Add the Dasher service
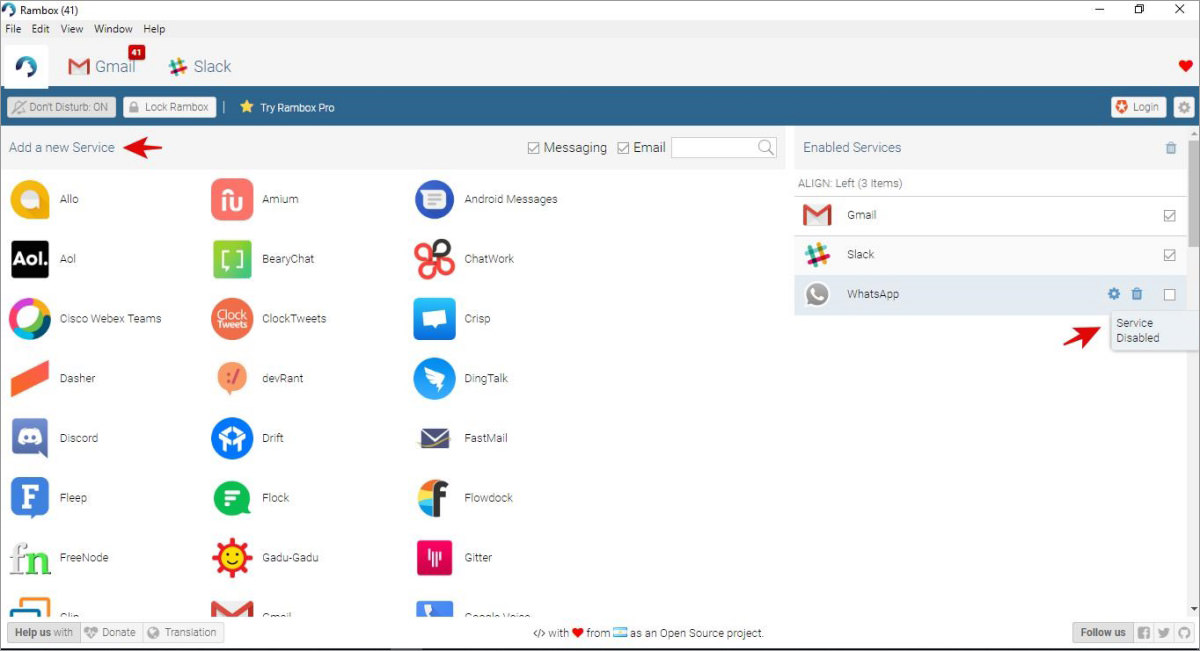 [x=53, y=379]
